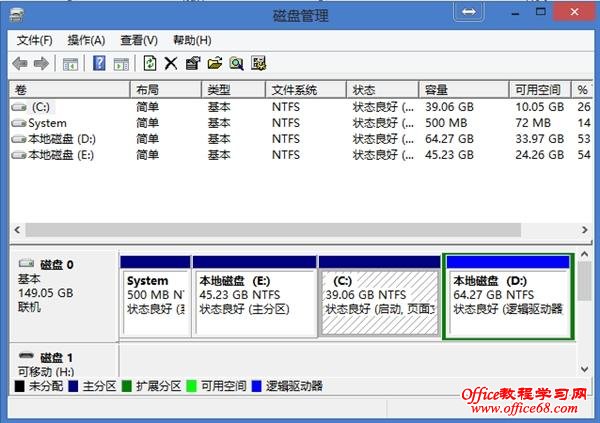Image resolution: width=600 pixels, height=423 pixels.
Task: Click the 64.27 GB capacity cell
Action: [449, 139]
